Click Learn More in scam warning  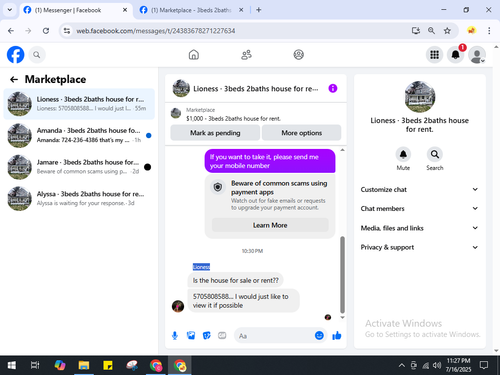270,225
